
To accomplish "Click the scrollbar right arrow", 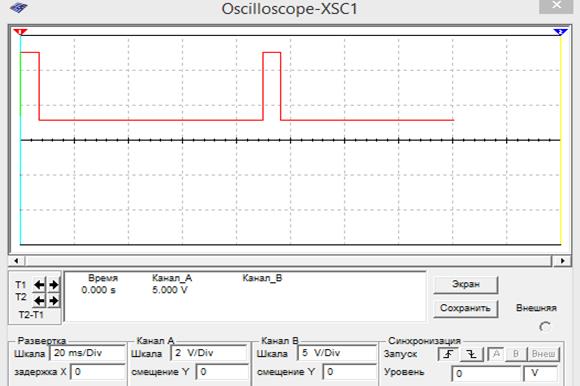I will (562, 261).
